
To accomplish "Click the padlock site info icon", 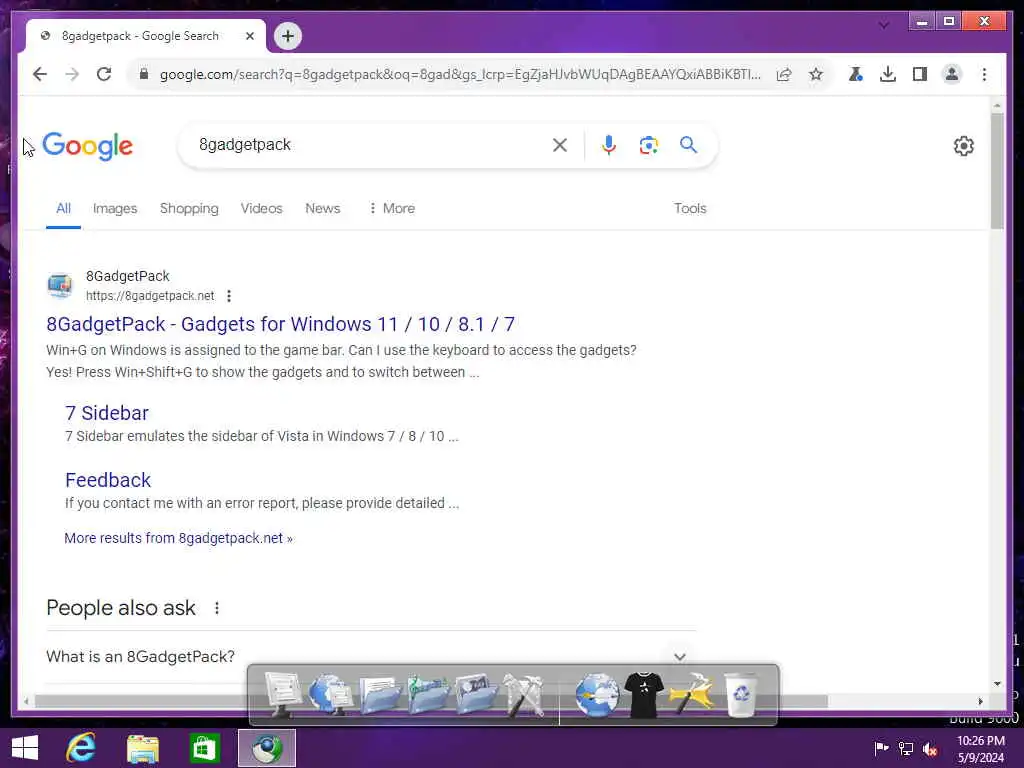I will click(144, 74).
